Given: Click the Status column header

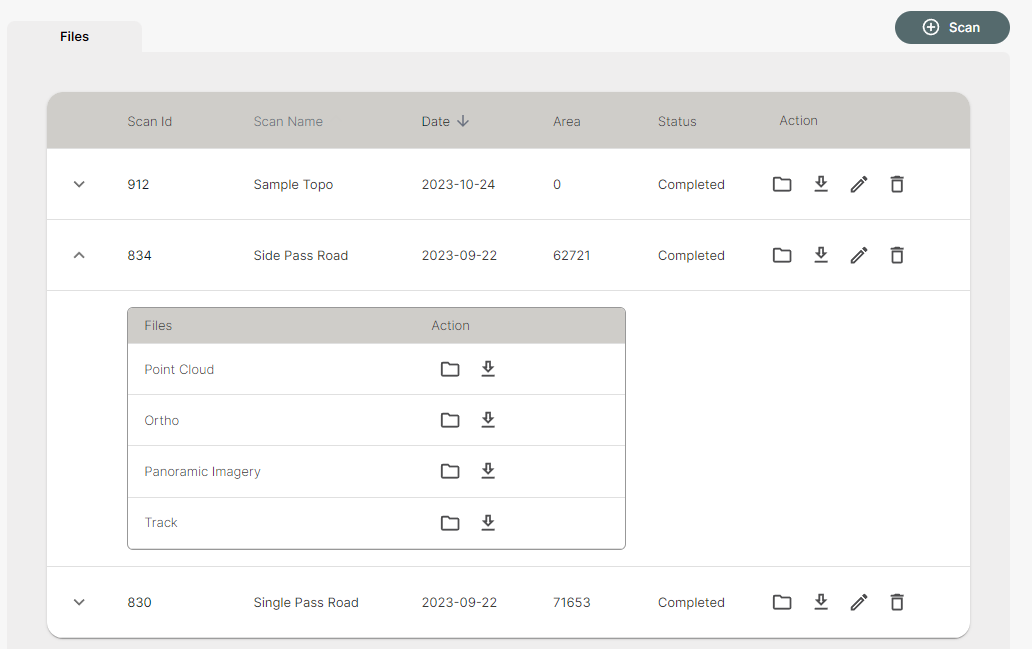Looking at the screenshot, I should (677, 121).
